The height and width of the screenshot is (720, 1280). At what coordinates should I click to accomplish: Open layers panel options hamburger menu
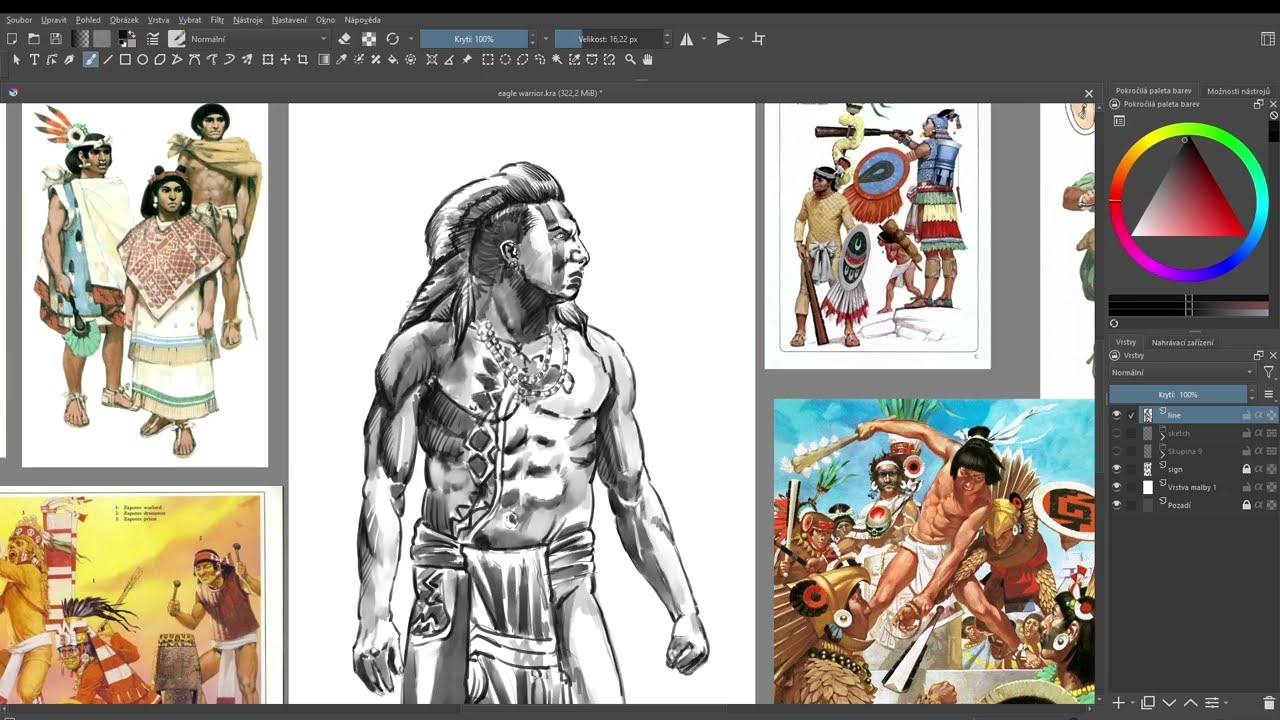point(1269,395)
